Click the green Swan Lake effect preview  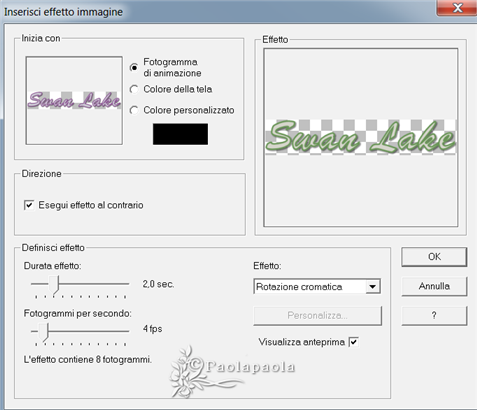(x=360, y=137)
